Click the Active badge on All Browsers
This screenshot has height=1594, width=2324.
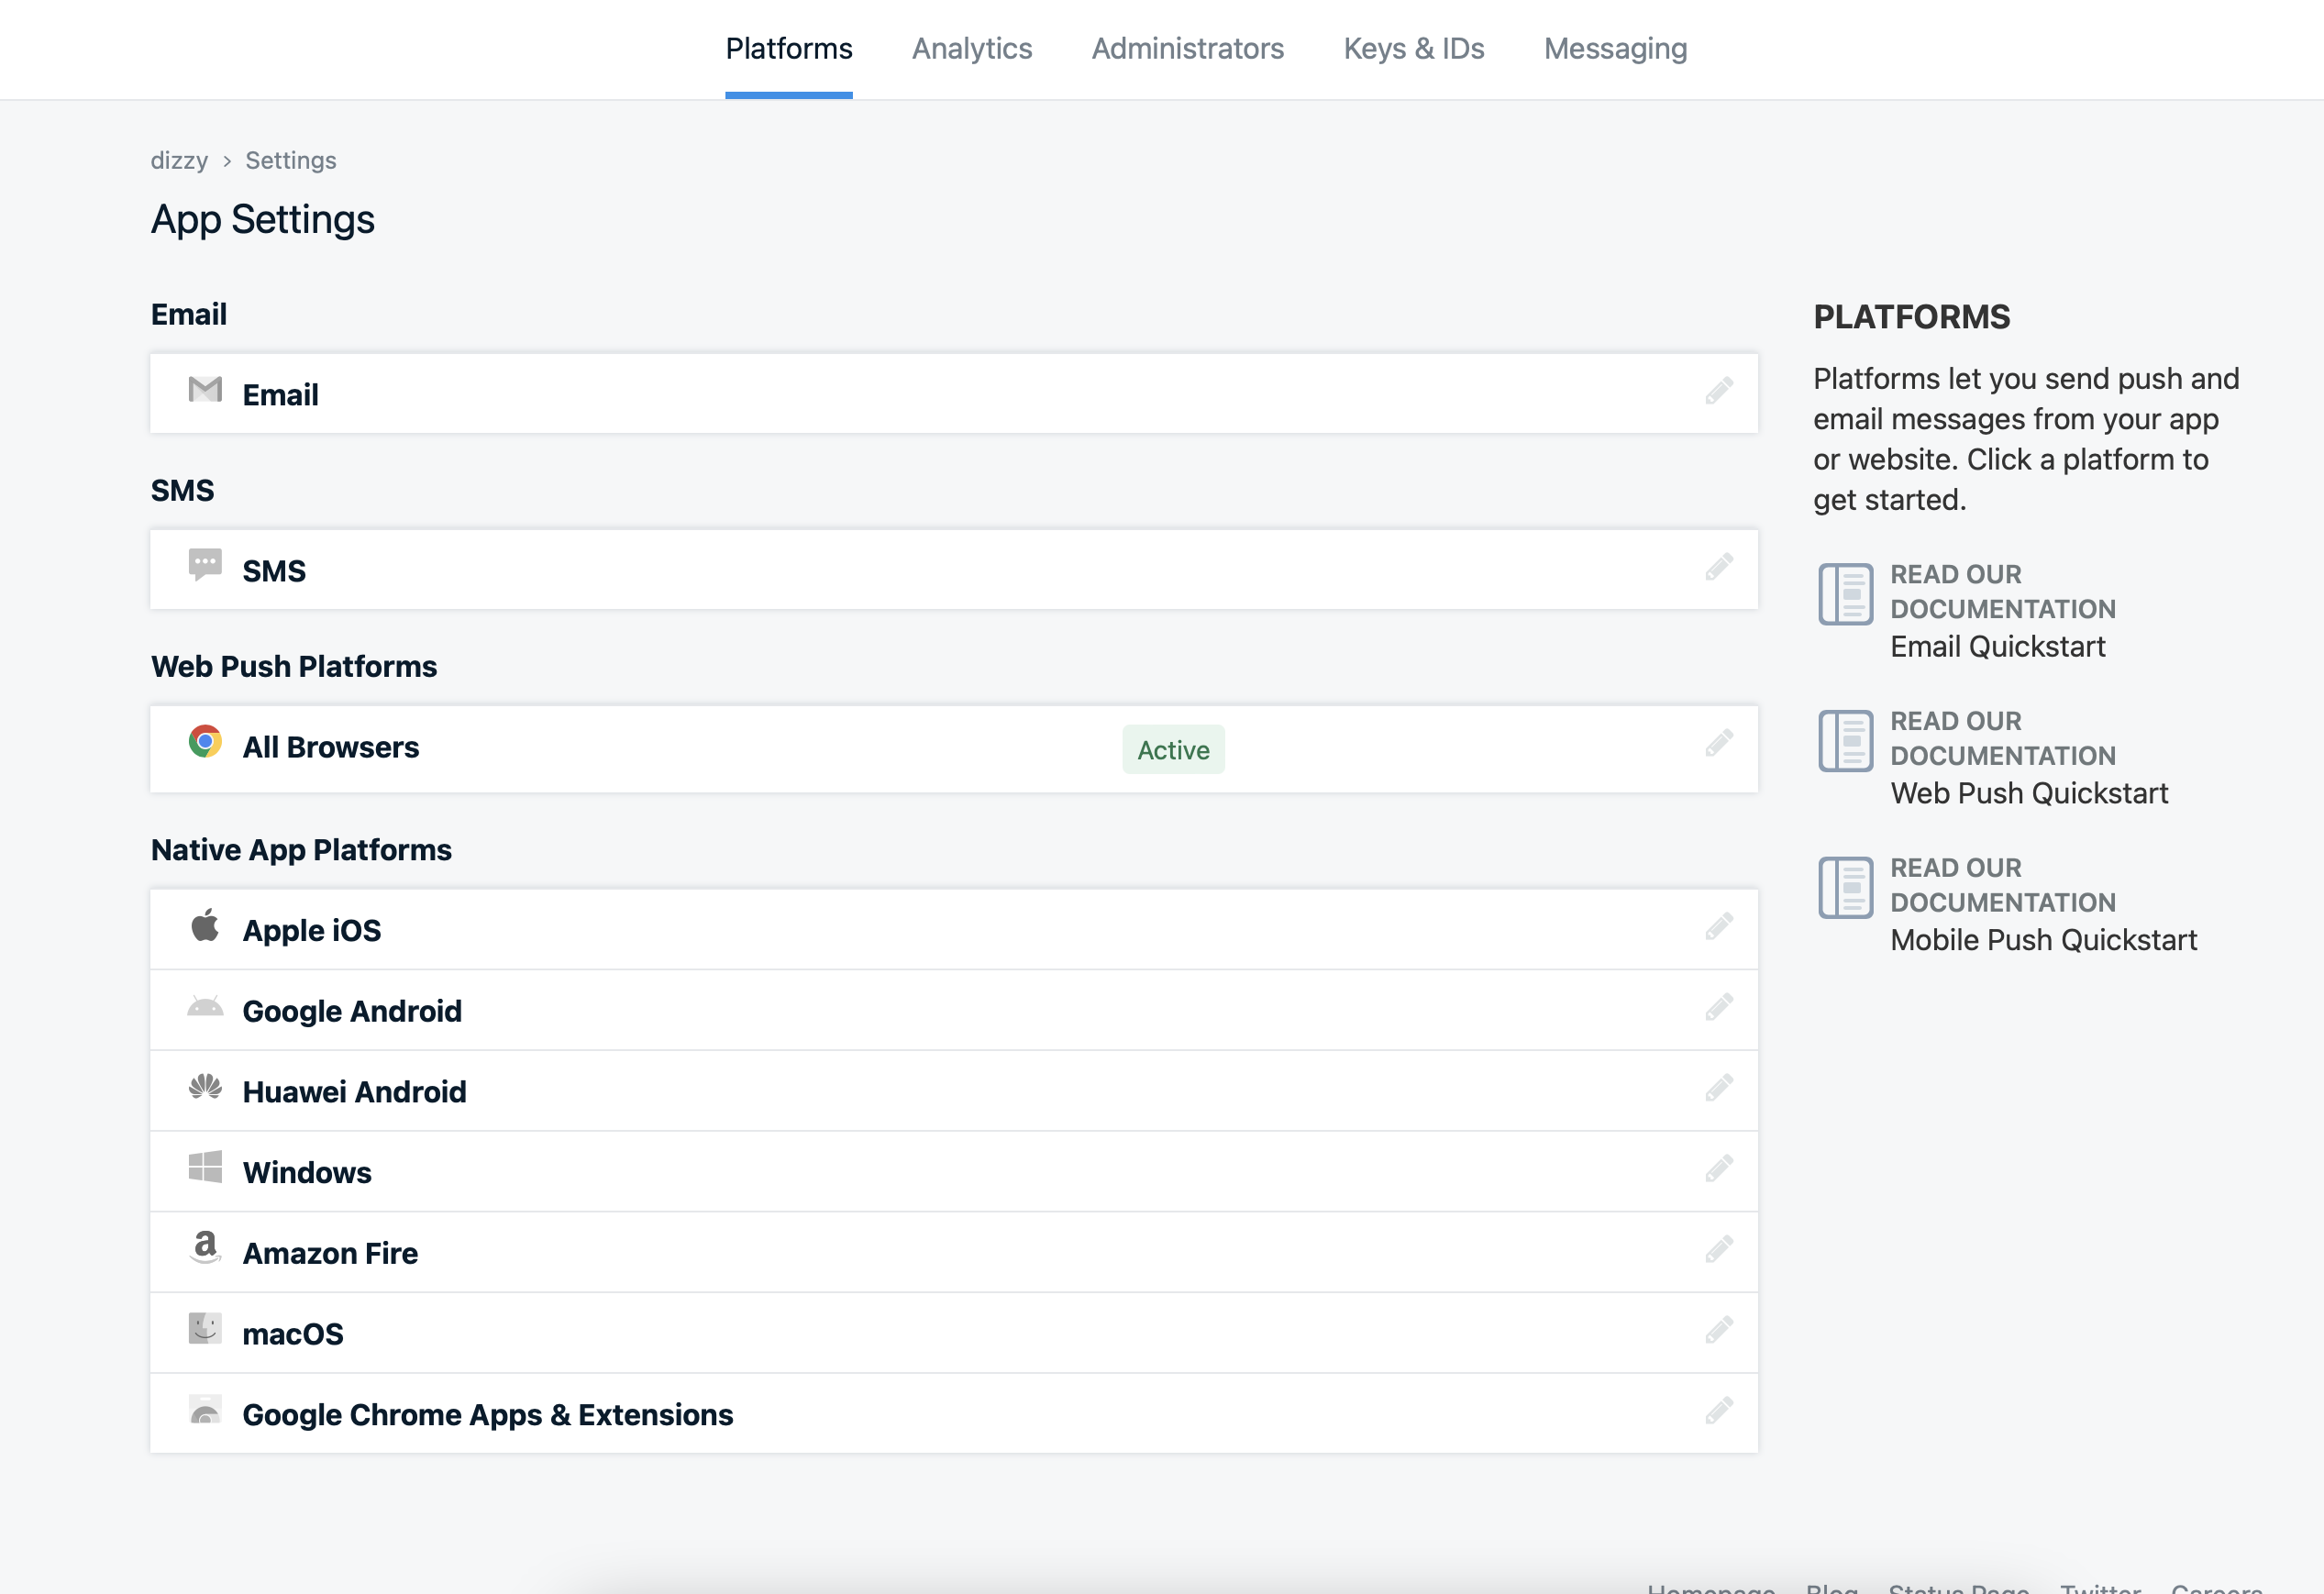click(x=1172, y=750)
